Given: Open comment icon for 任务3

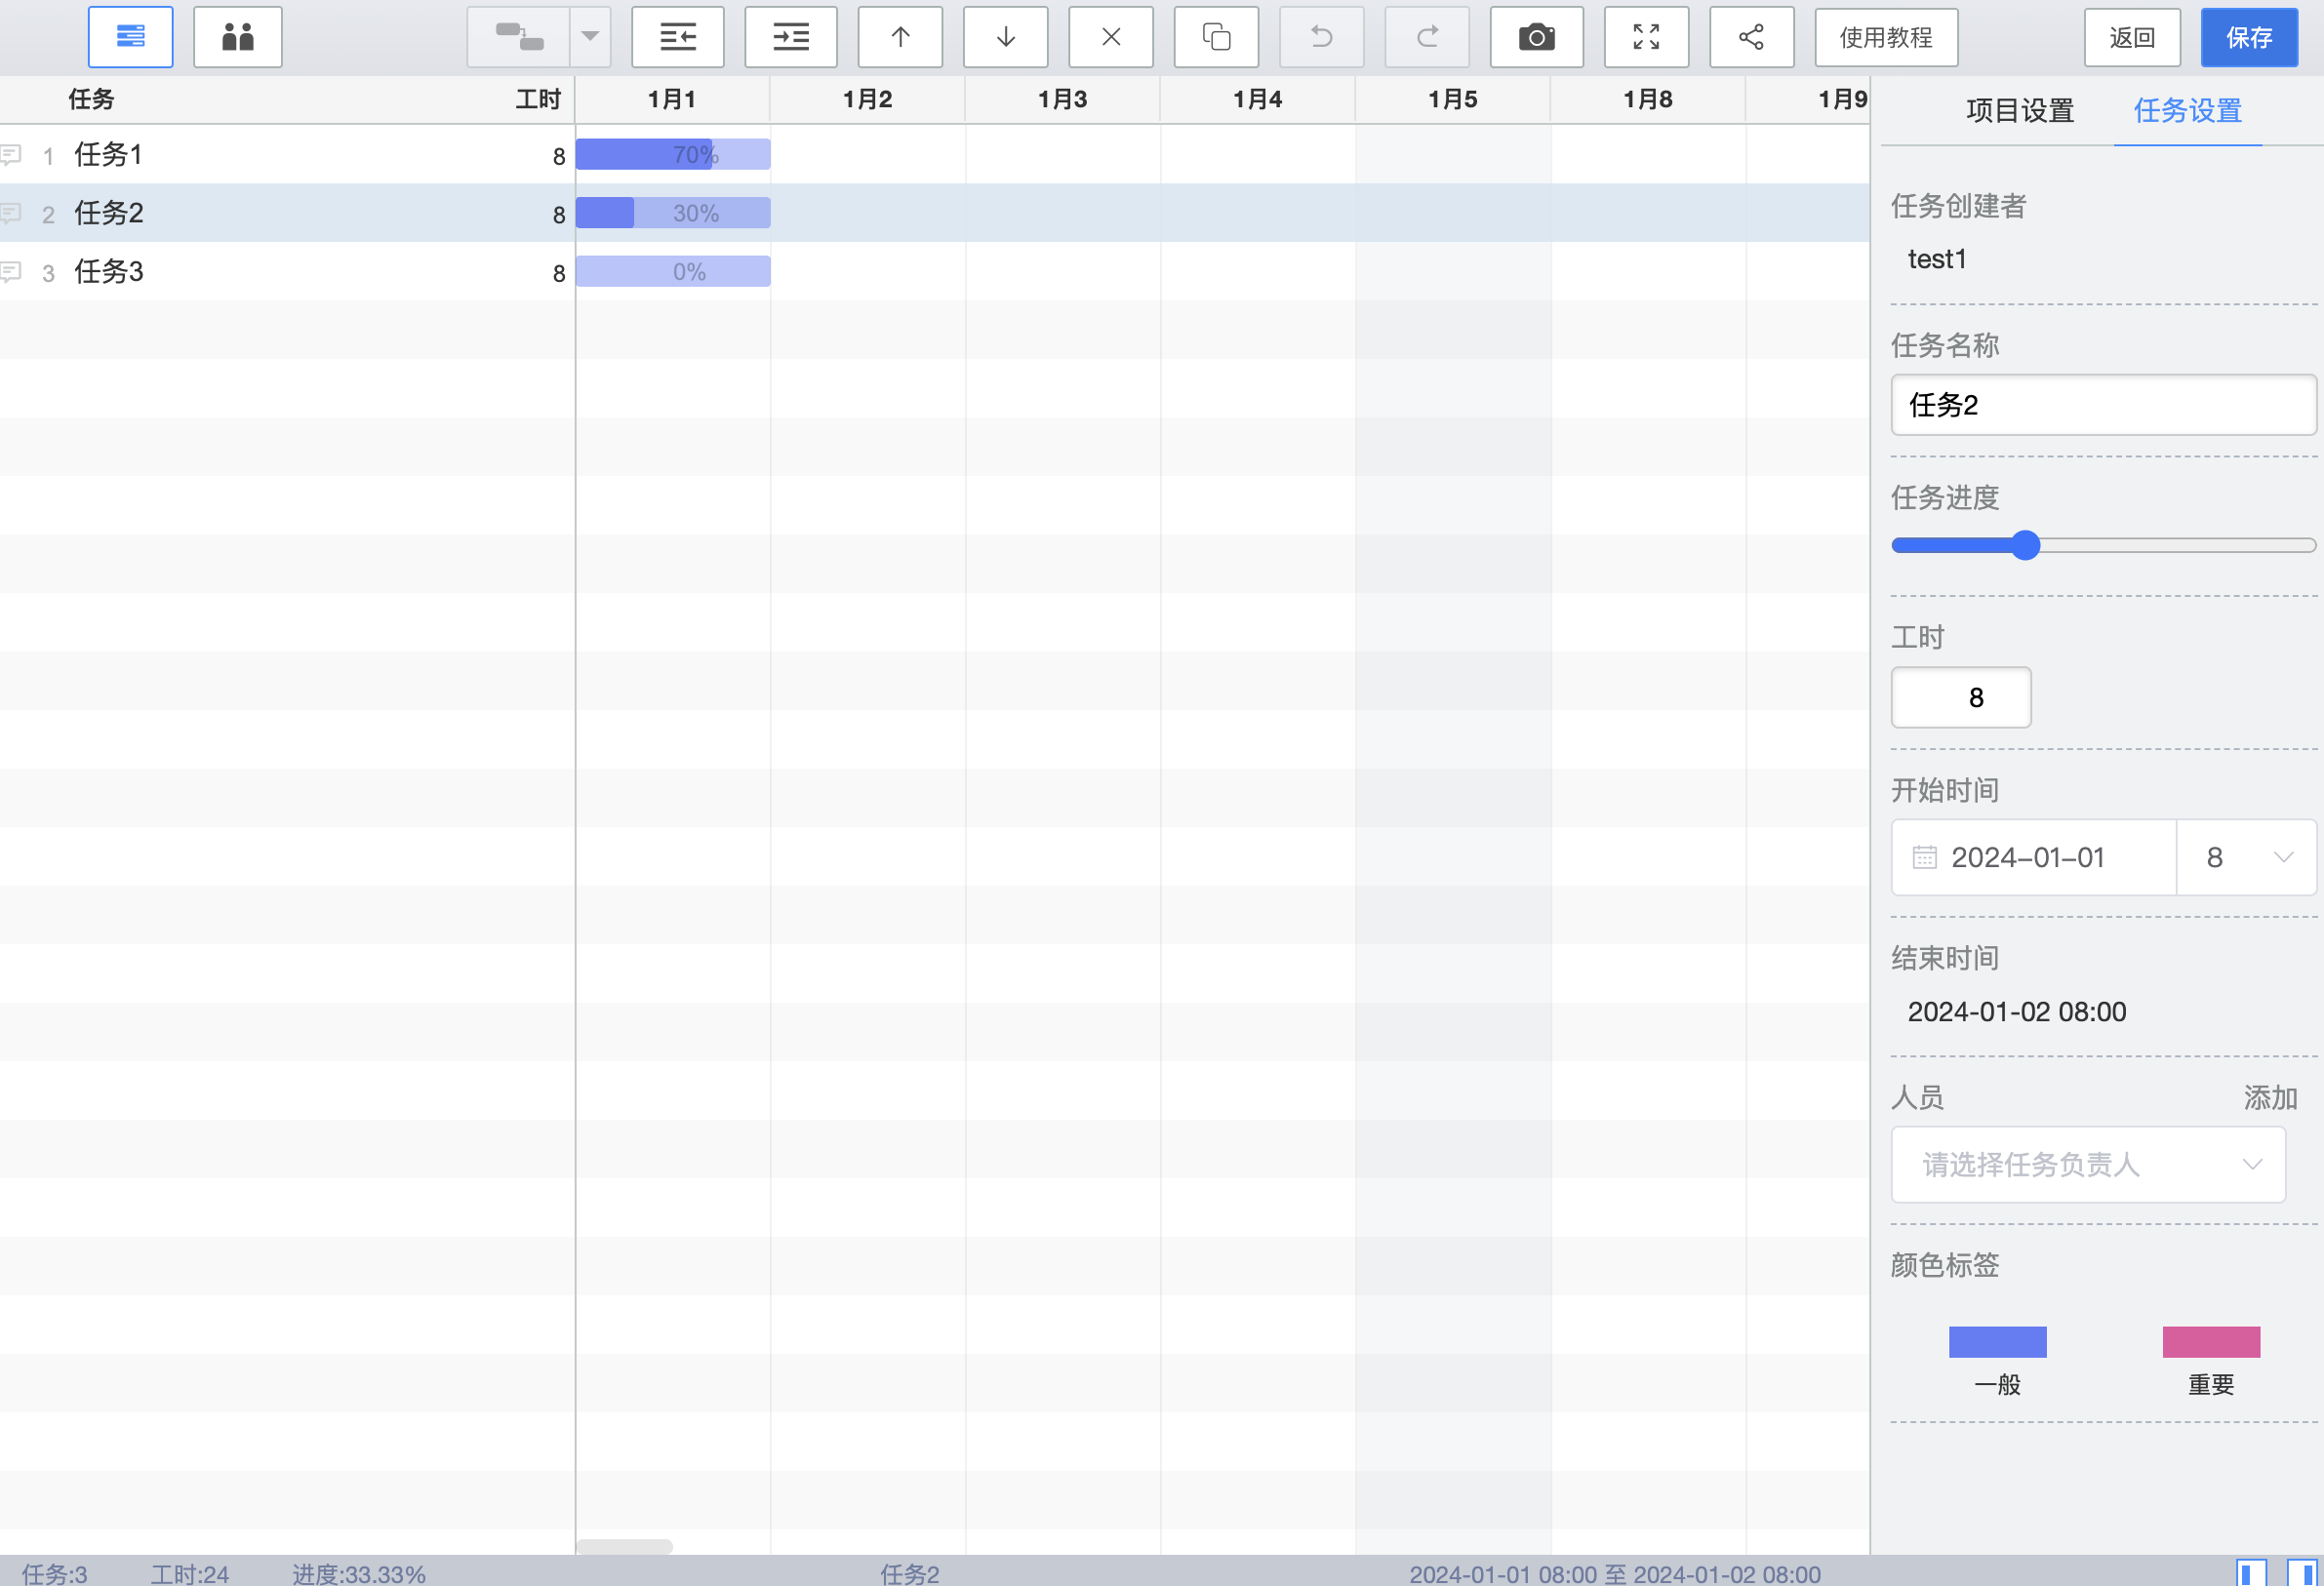Looking at the screenshot, I should point(12,271).
